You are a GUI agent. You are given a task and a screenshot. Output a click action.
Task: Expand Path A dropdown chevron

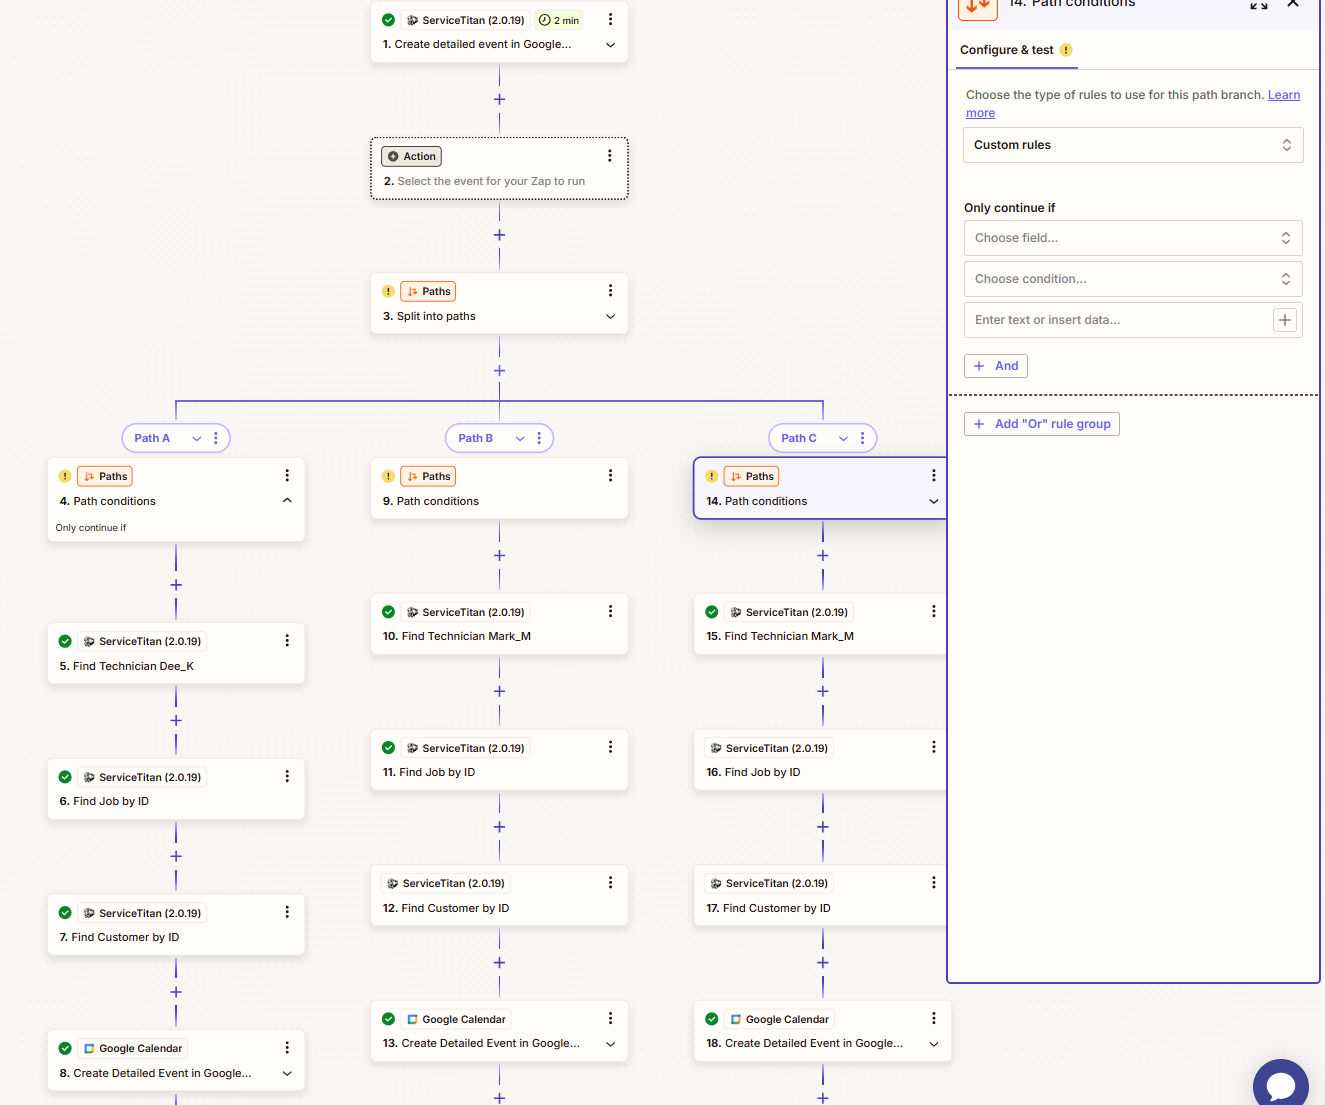(x=197, y=438)
